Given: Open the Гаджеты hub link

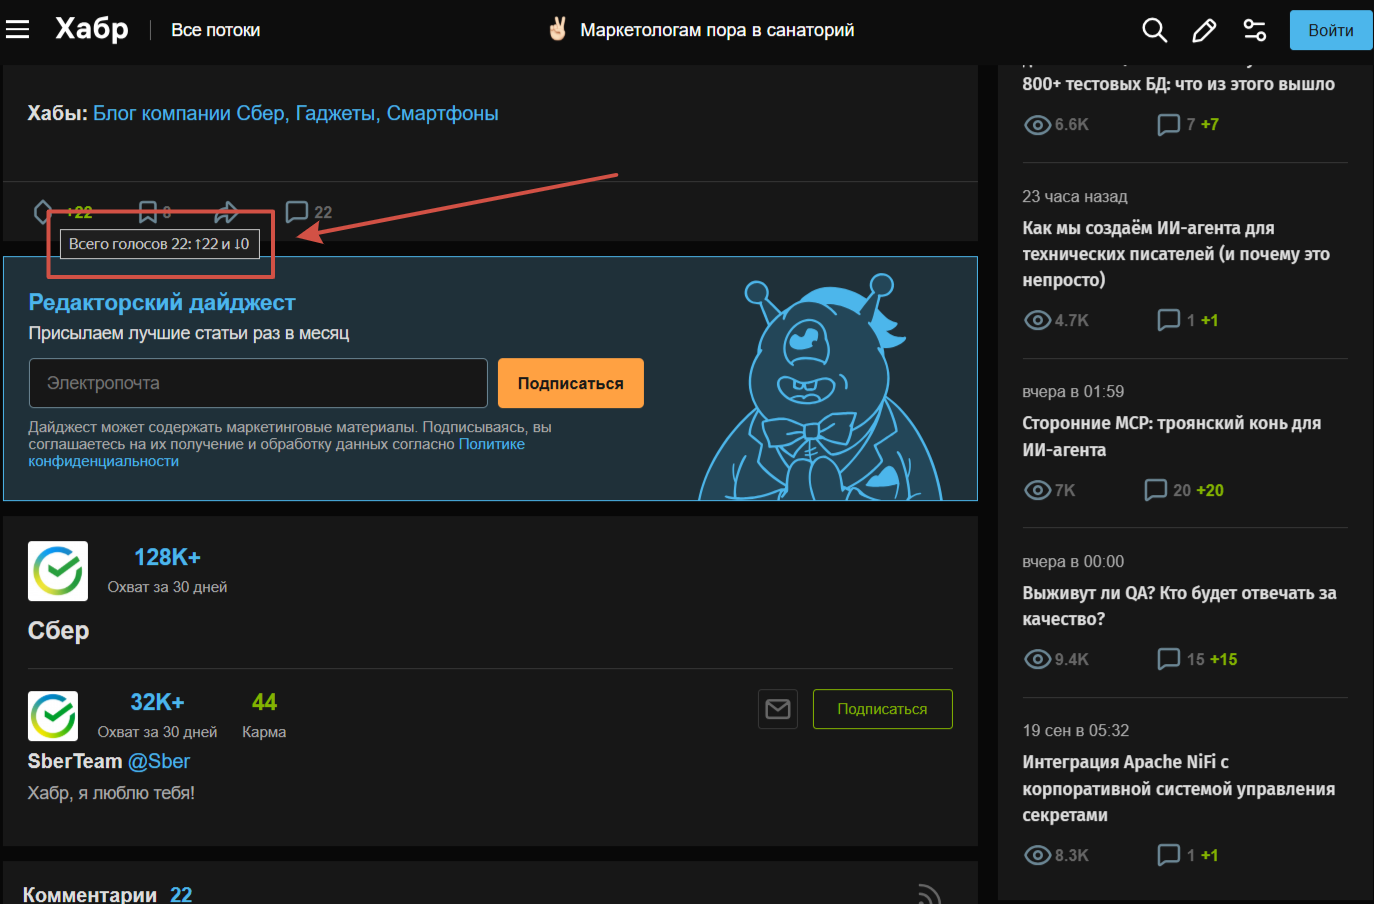Looking at the screenshot, I should [335, 113].
